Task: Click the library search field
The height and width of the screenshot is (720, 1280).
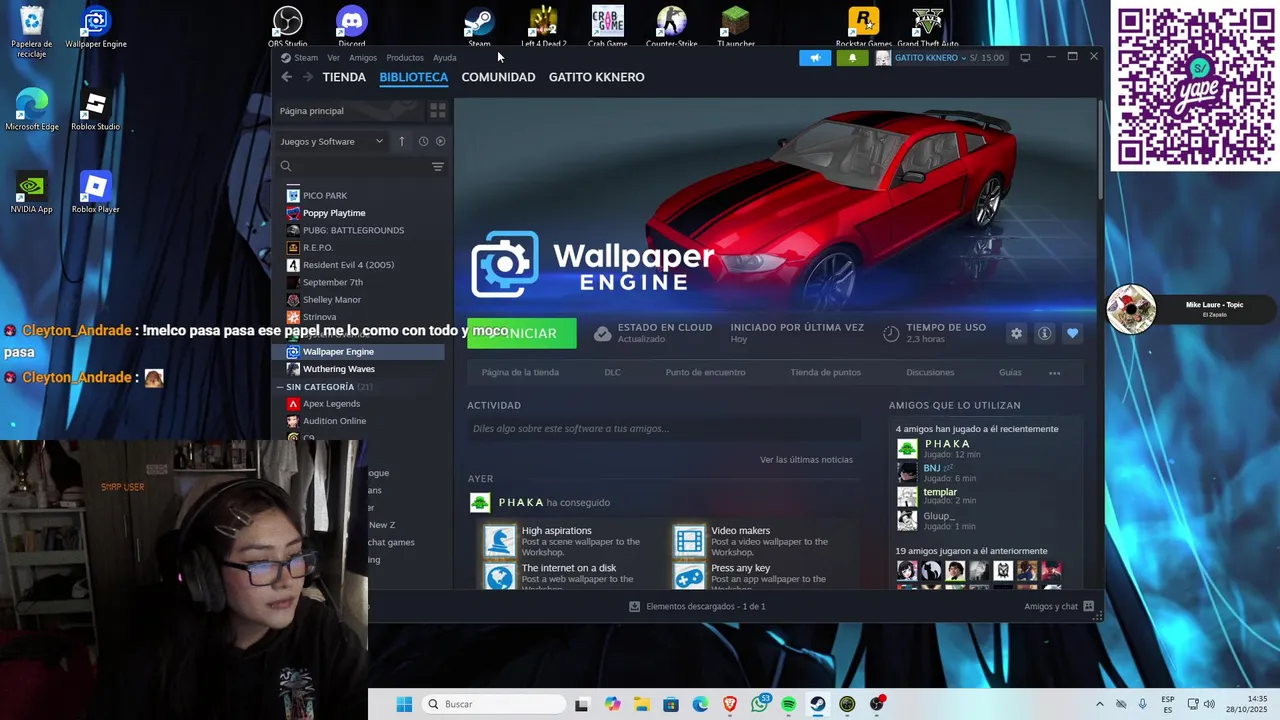Action: click(x=353, y=166)
